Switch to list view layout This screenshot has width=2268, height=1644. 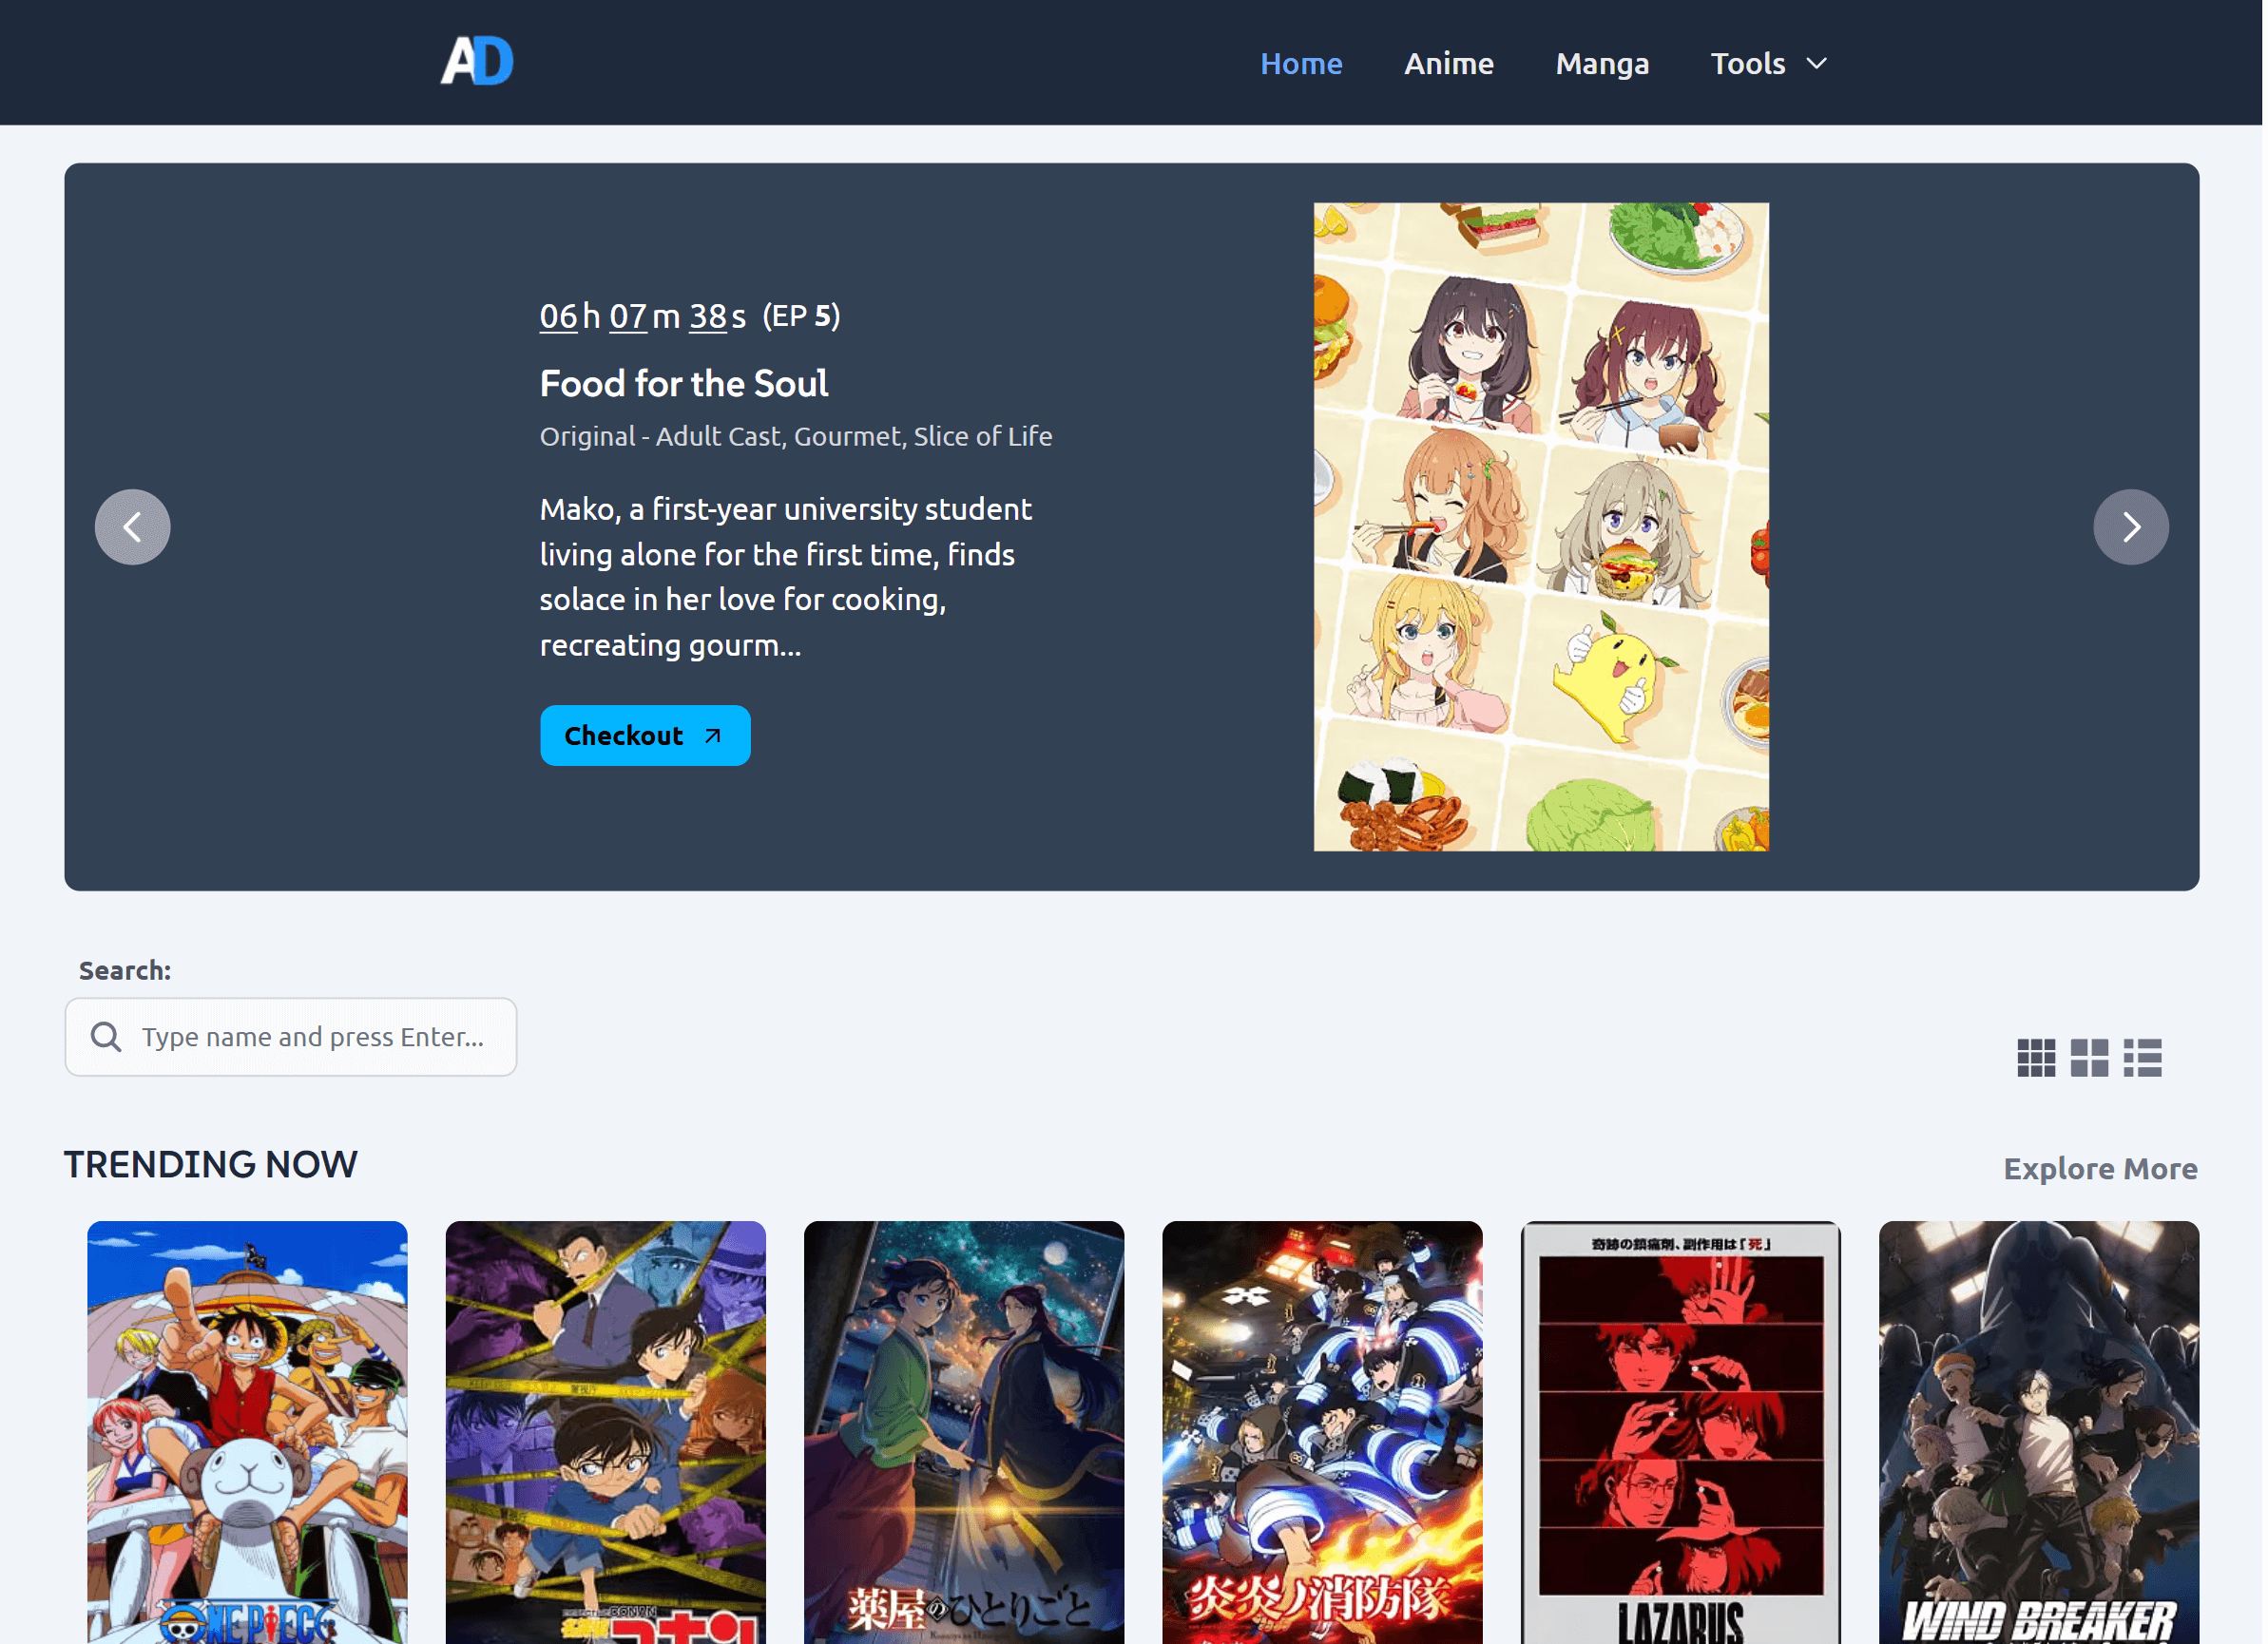point(2143,1057)
